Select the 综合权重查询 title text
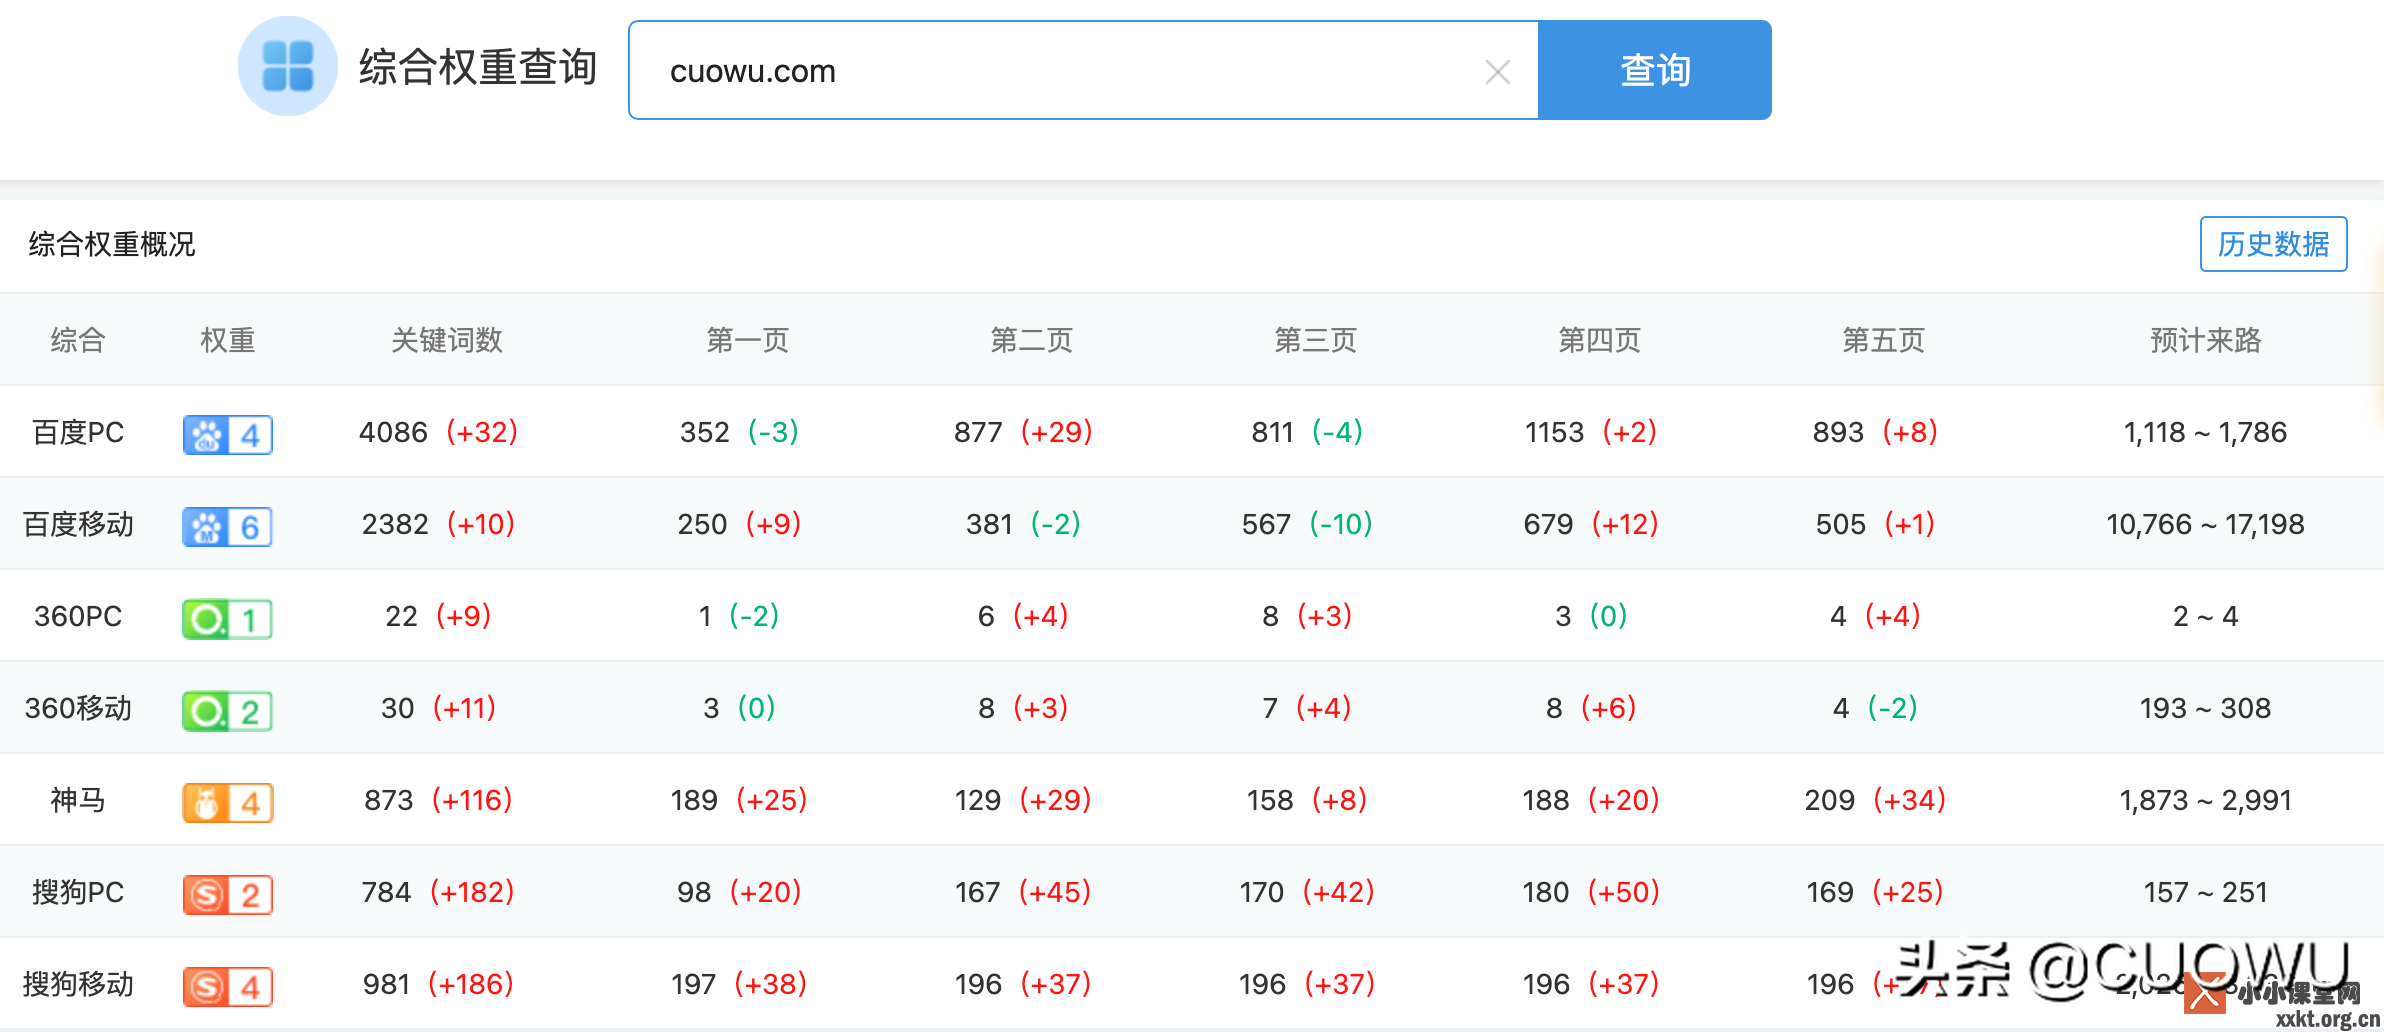Screen dimensions: 2384x1032 point(478,68)
